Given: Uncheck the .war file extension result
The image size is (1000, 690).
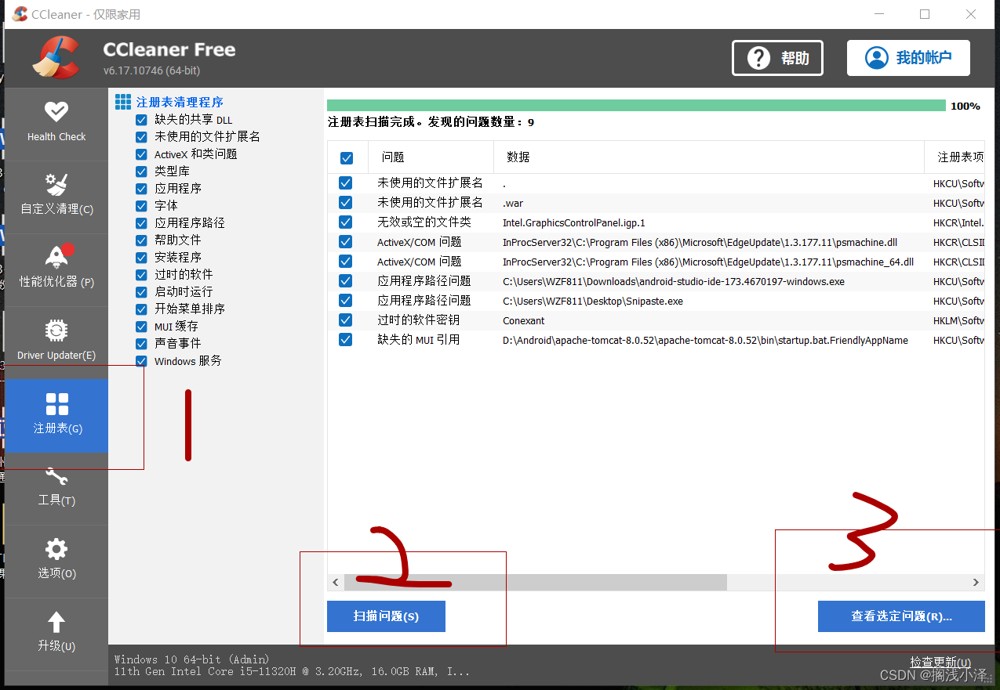Looking at the screenshot, I should (346, 203).
